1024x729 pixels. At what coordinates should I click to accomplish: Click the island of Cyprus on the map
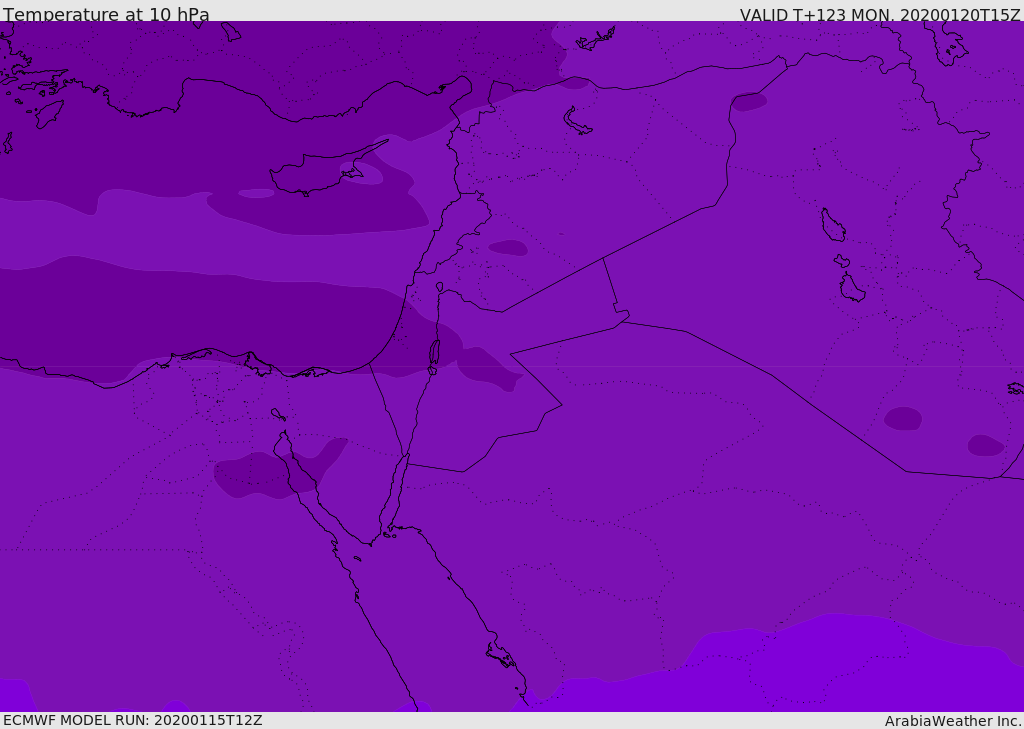(x=321, y=171)
